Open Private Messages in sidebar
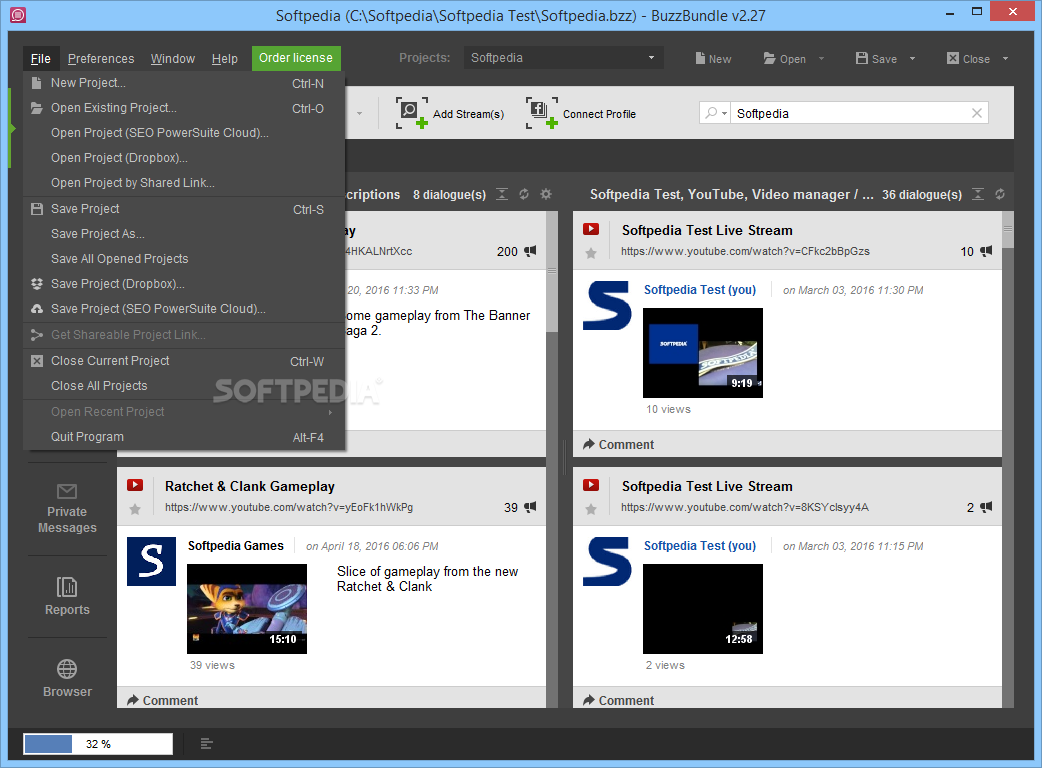Image resolution: width=1042 pixels, height=768 pixels. pos(67,509)
